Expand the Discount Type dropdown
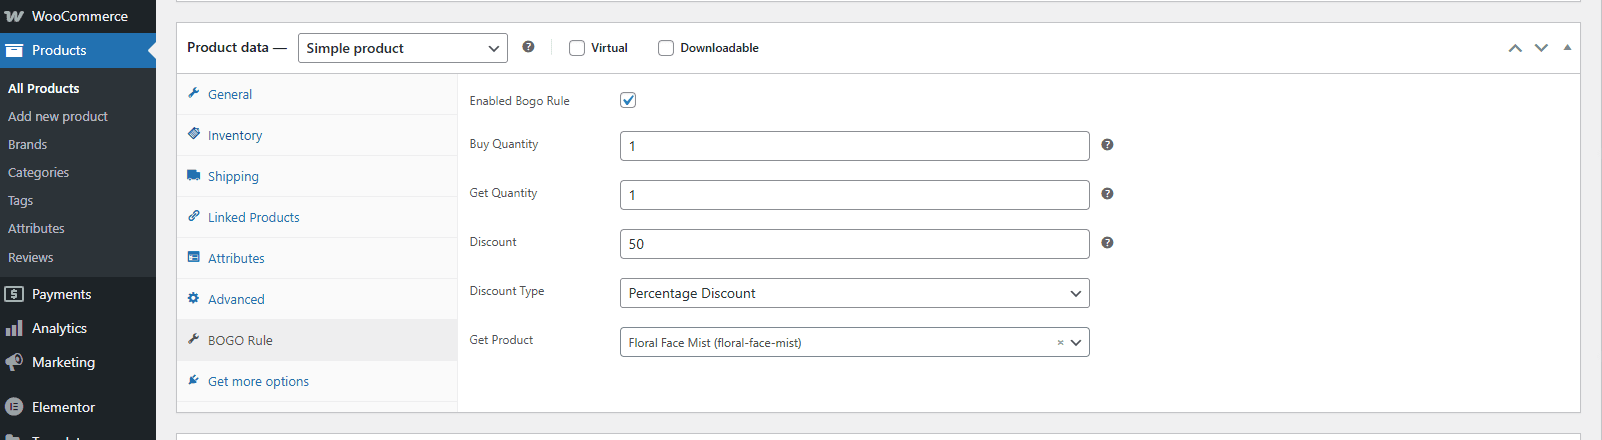The width and height of the screenshot is (1602, 440). tap(854, 293)
